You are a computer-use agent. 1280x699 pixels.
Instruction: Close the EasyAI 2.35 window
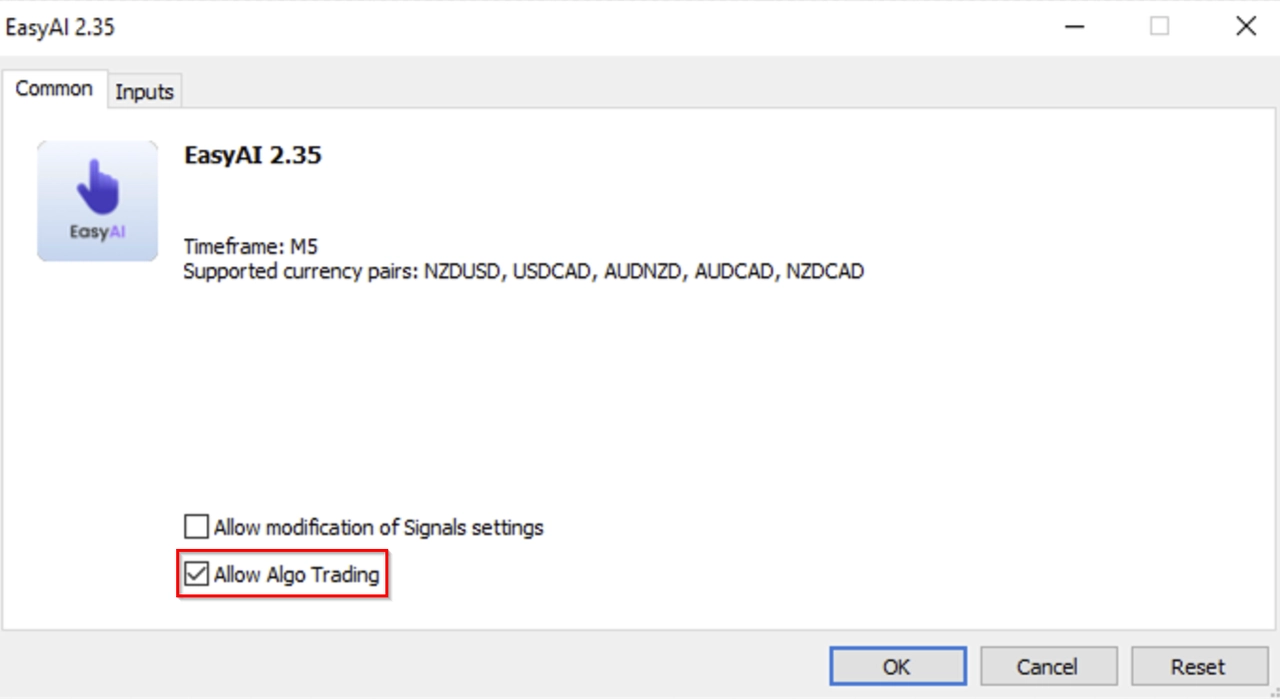[x=1246, y=27]
